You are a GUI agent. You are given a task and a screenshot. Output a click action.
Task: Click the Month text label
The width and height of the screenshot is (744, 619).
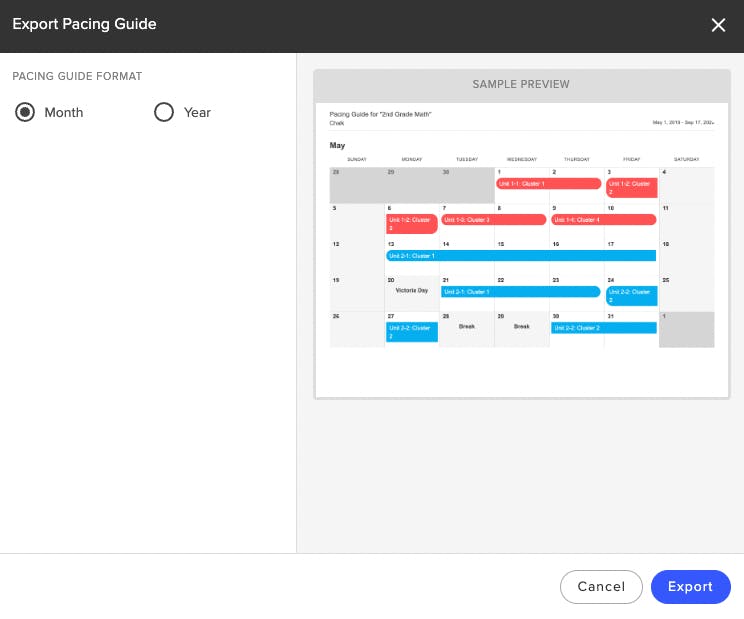[64, 112]
